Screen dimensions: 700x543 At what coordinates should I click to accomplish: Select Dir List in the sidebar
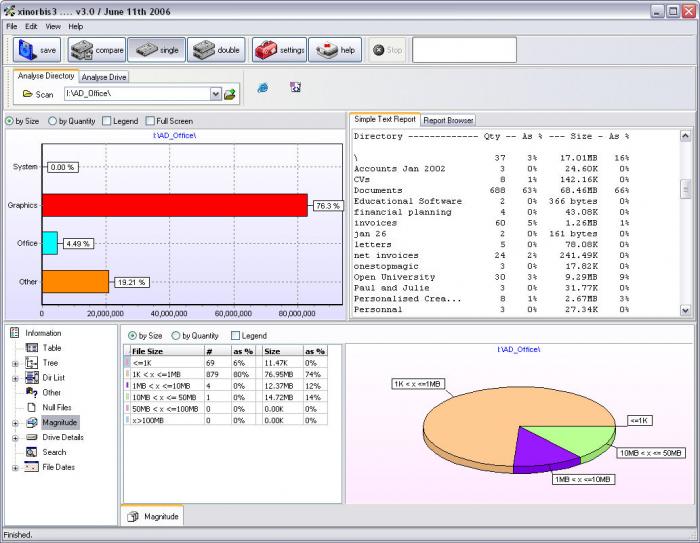(54, 378)
